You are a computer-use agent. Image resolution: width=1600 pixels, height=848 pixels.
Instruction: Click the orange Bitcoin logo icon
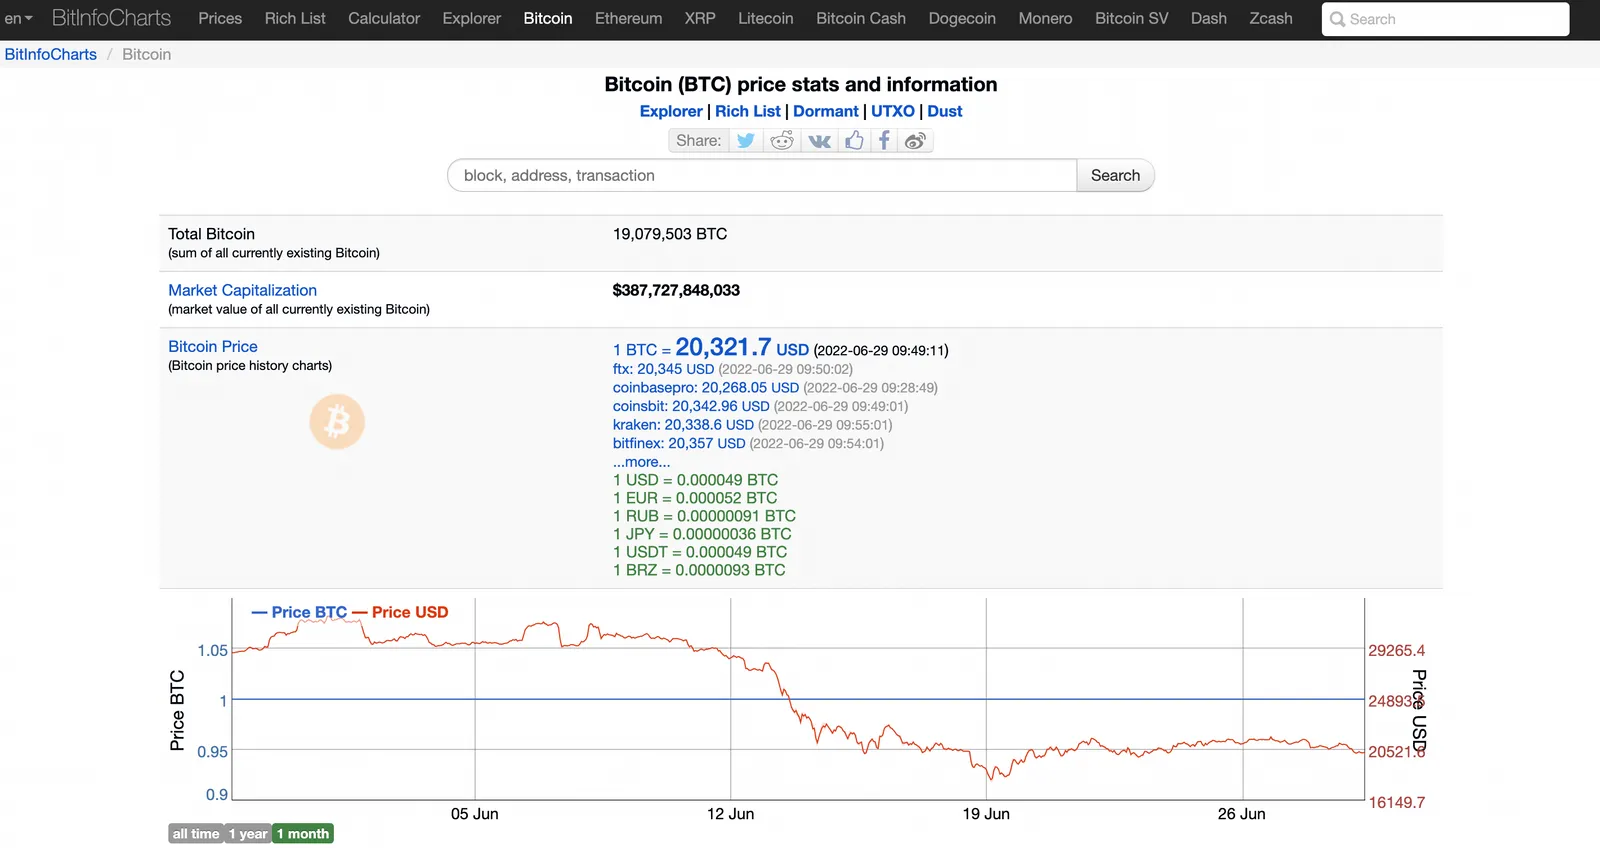(x=337, y=421)
